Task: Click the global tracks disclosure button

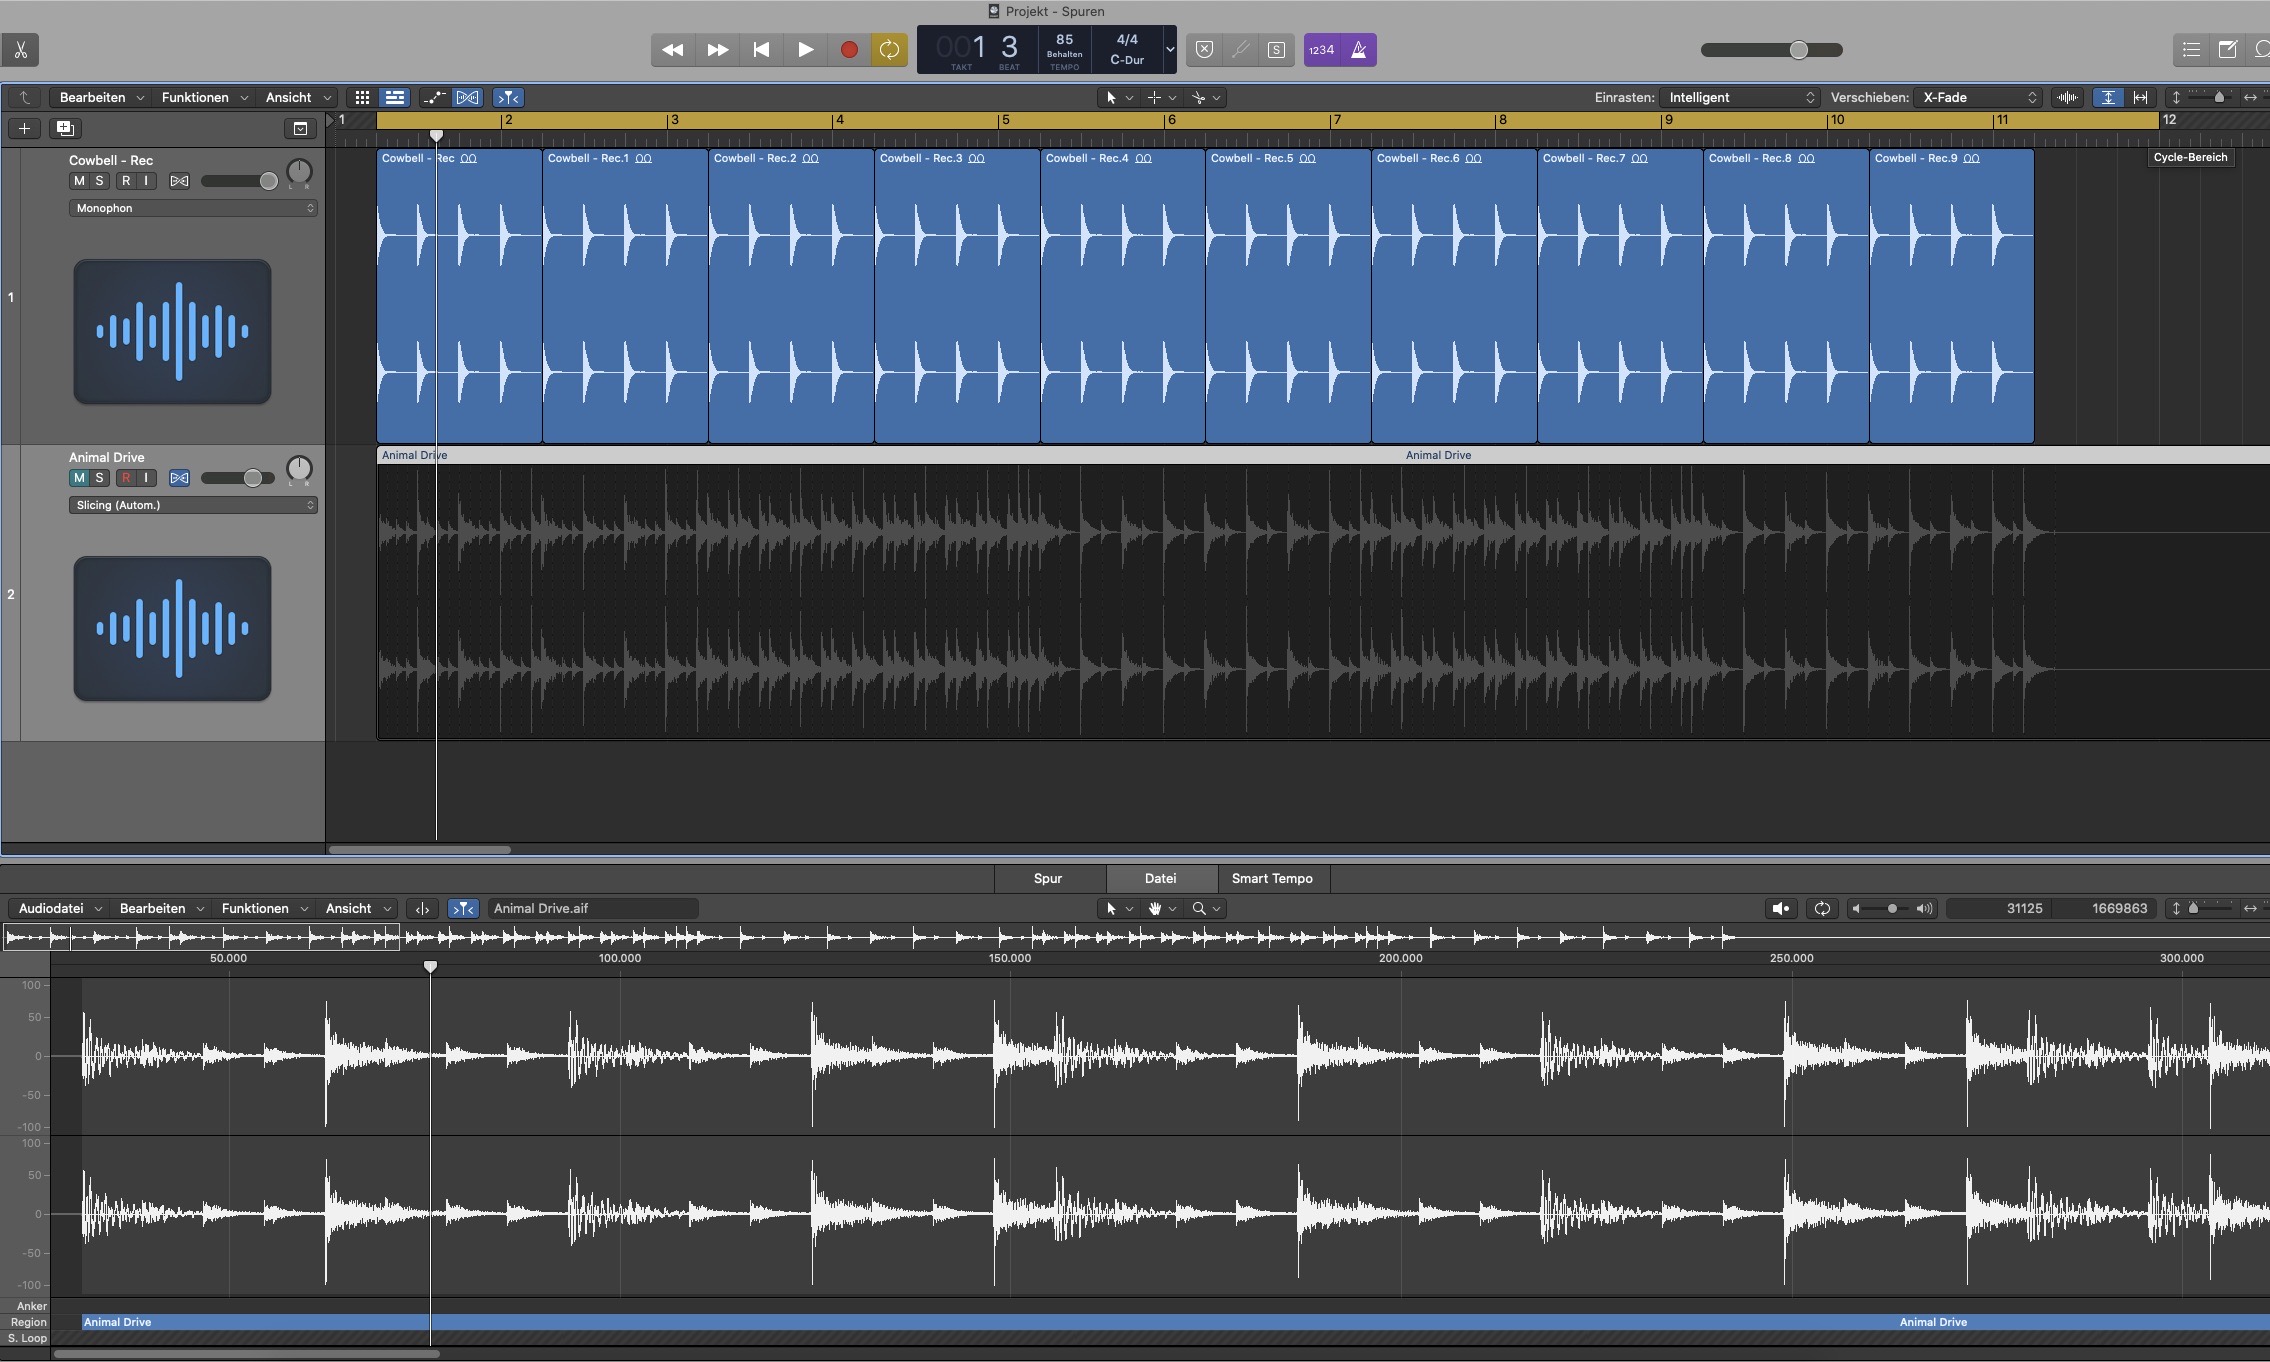Action: (x=300, y=128)
